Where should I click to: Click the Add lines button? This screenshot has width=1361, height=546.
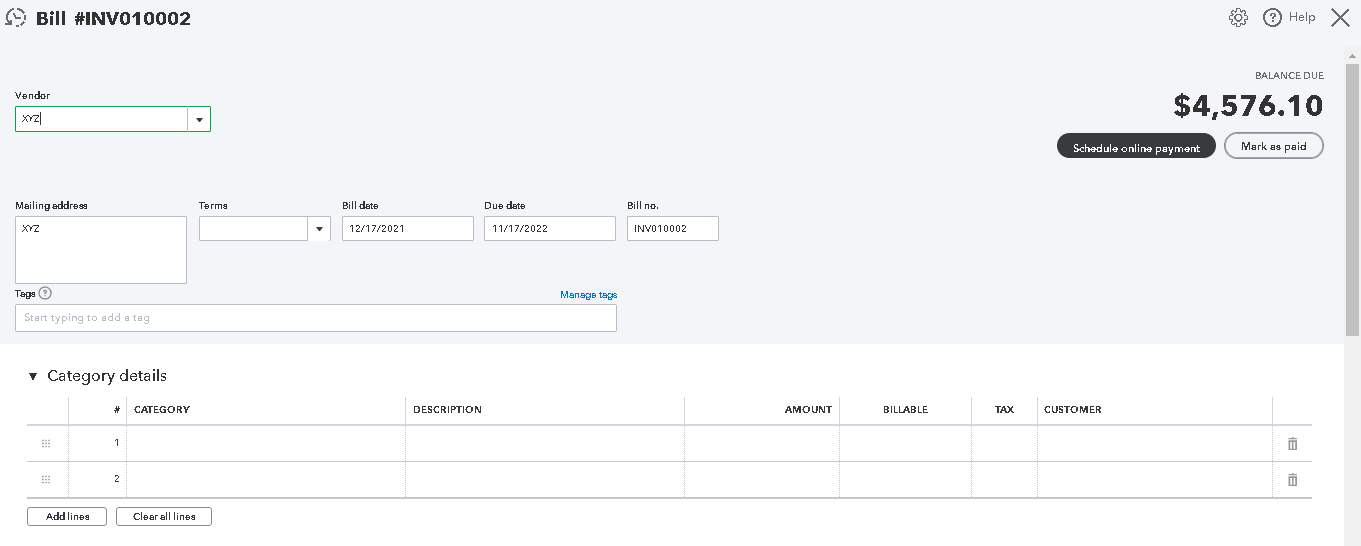tap(67, 517)
